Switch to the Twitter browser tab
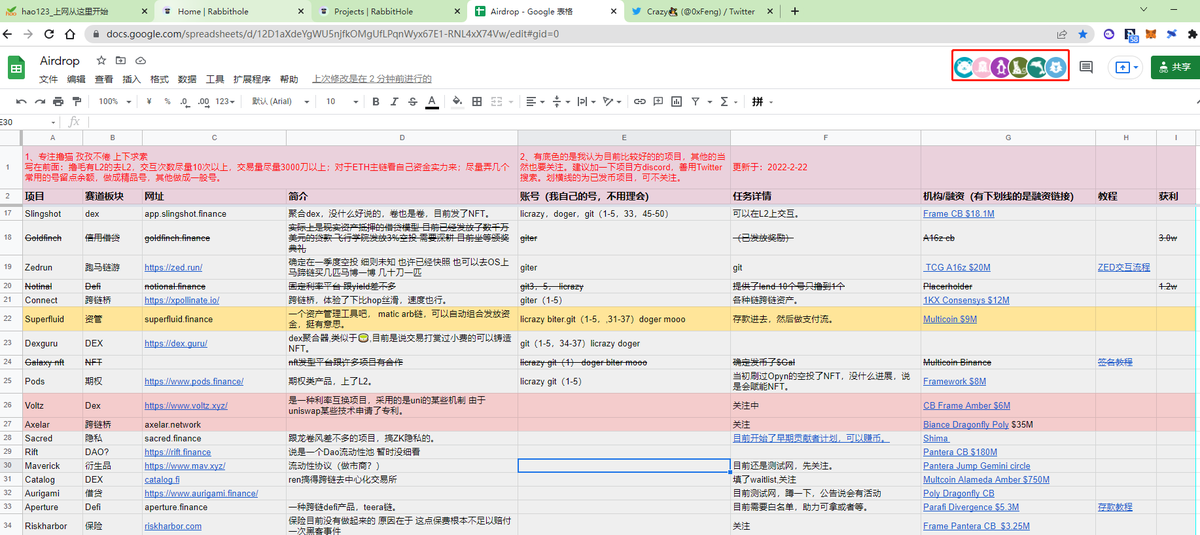 coord(702,10)
